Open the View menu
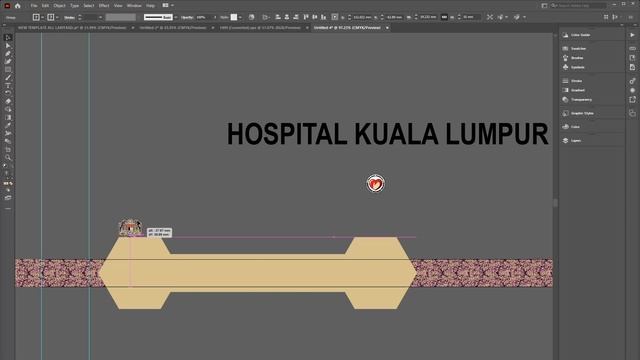This screenshot has height=360, width=640. click(x=118, y=6)
